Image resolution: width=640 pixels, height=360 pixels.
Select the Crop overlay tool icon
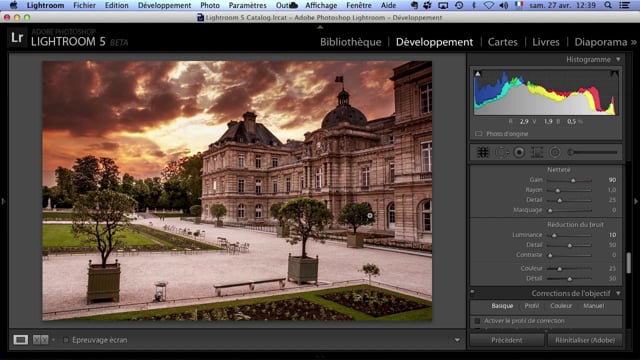483,152
